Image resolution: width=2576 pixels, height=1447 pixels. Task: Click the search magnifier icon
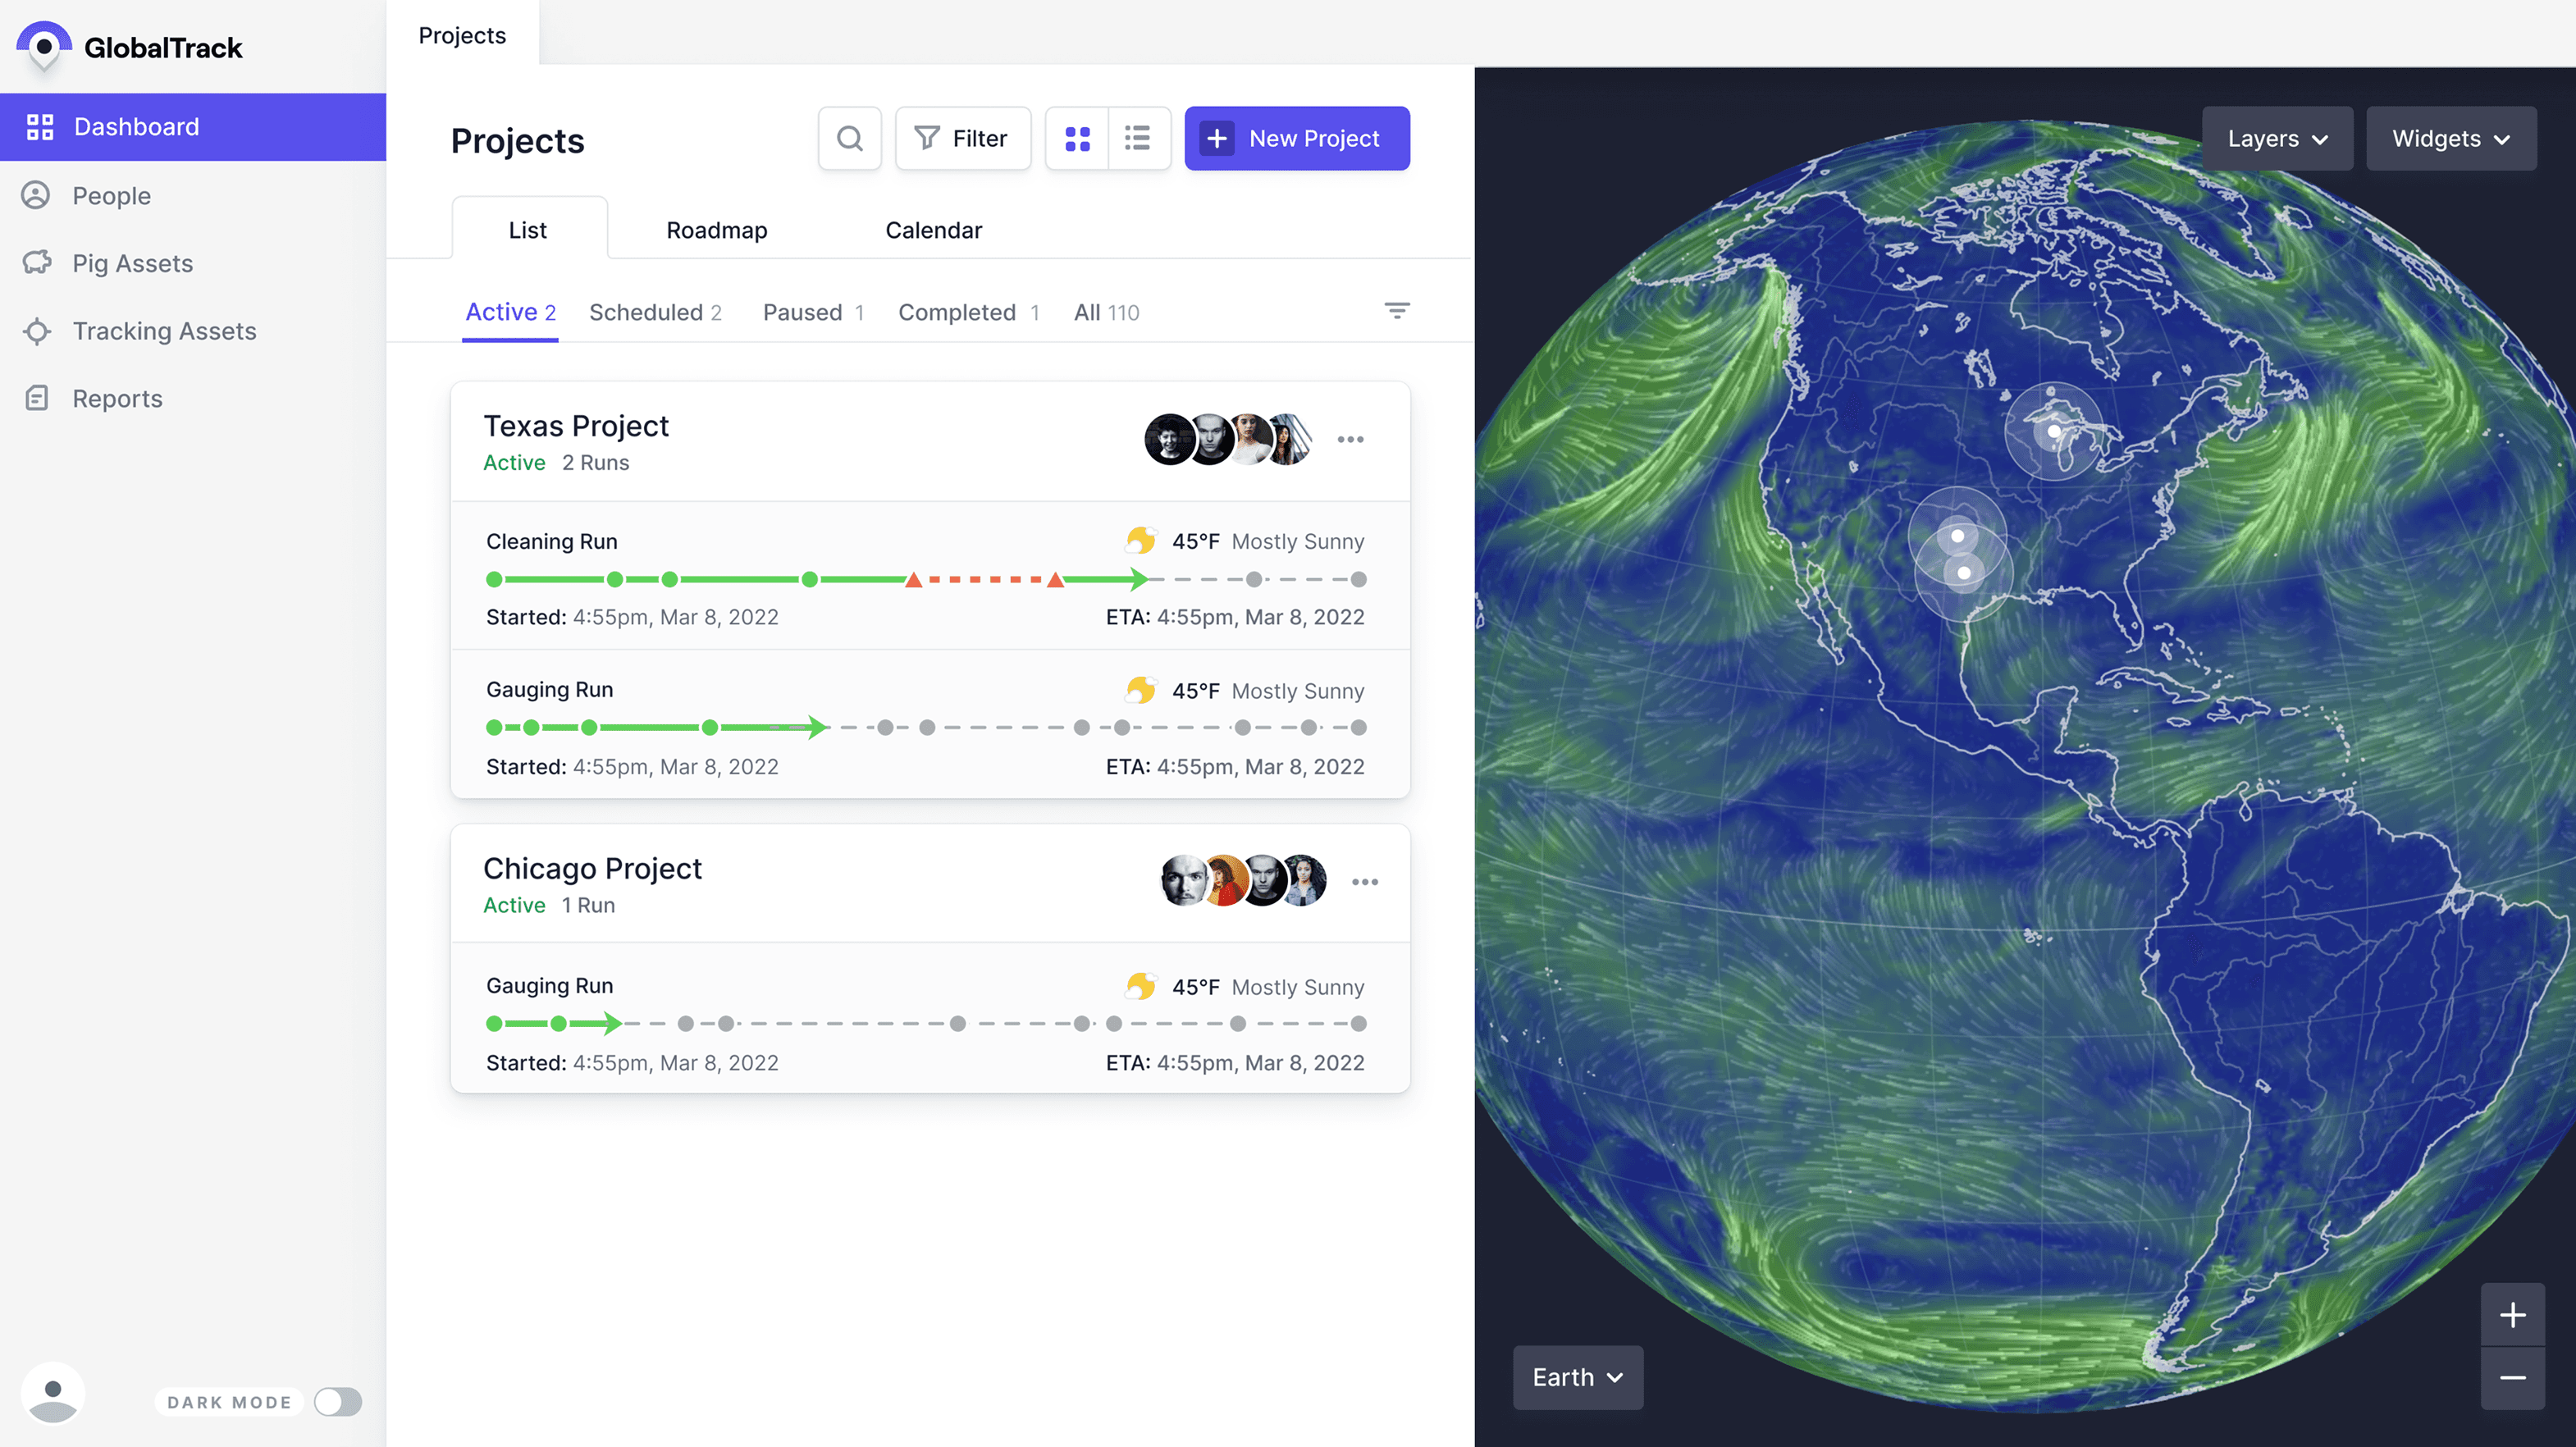[x=849, y=138]
